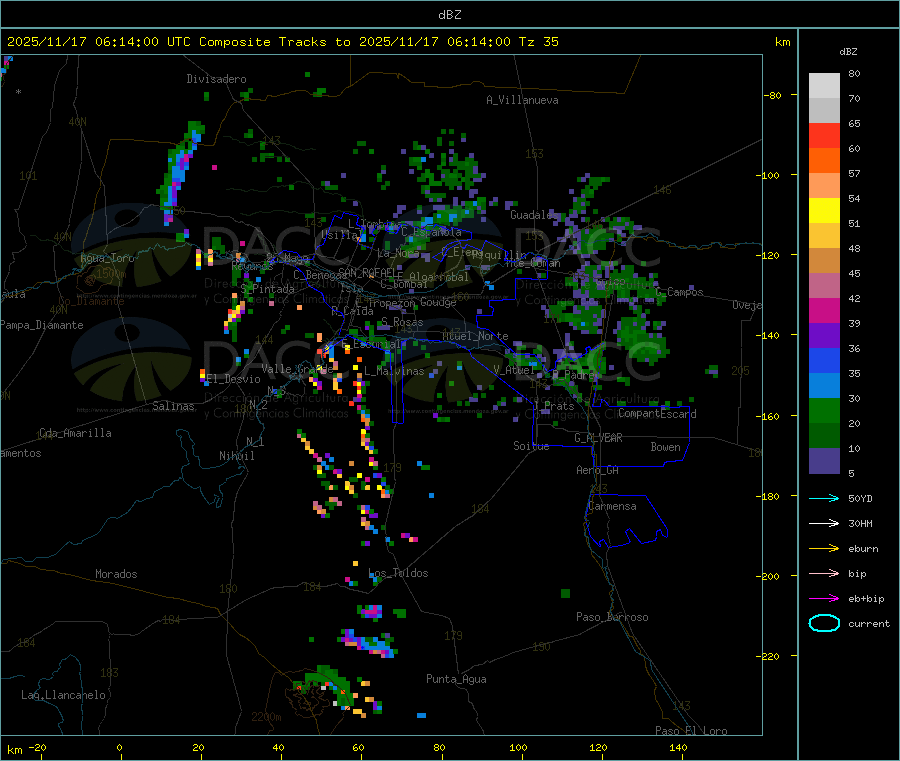Click the dBZ title at top
This screenshot has width=900, height=761.
coord(449,15)
